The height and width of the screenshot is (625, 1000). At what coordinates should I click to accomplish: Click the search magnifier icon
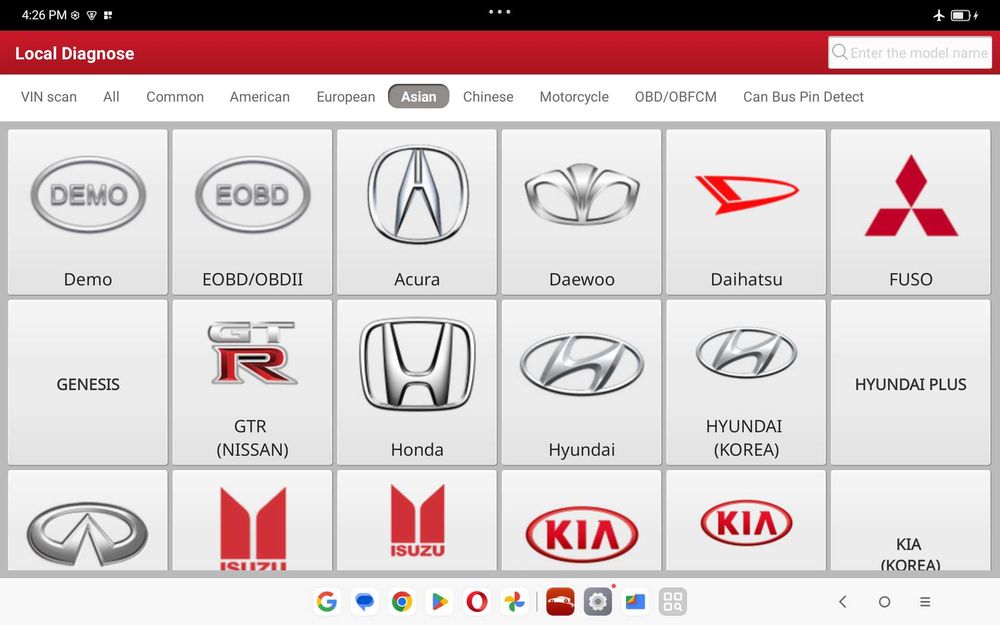click(x=840, y=52)
